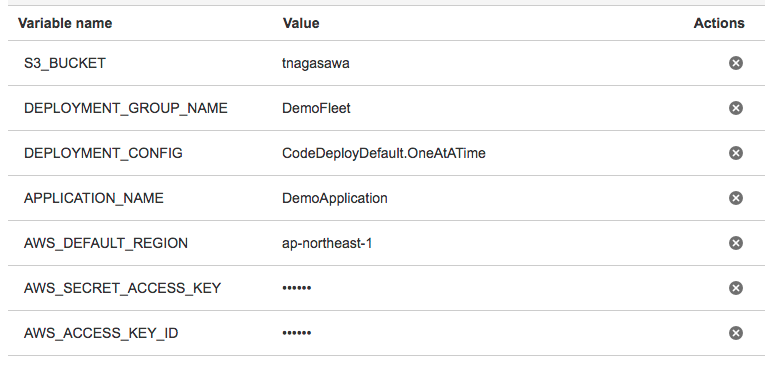Click the Actions column header
Screen dimensions: 777x365
point(719,23)
